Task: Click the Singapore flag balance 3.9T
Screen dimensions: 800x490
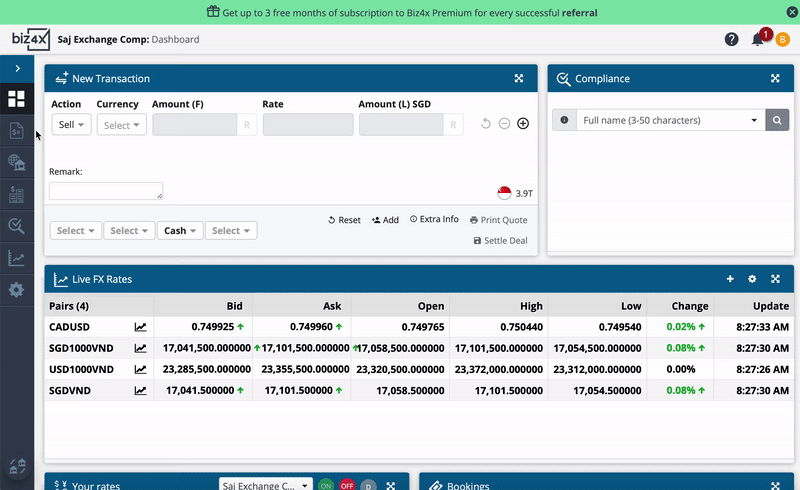Action: tap(515, 193)
